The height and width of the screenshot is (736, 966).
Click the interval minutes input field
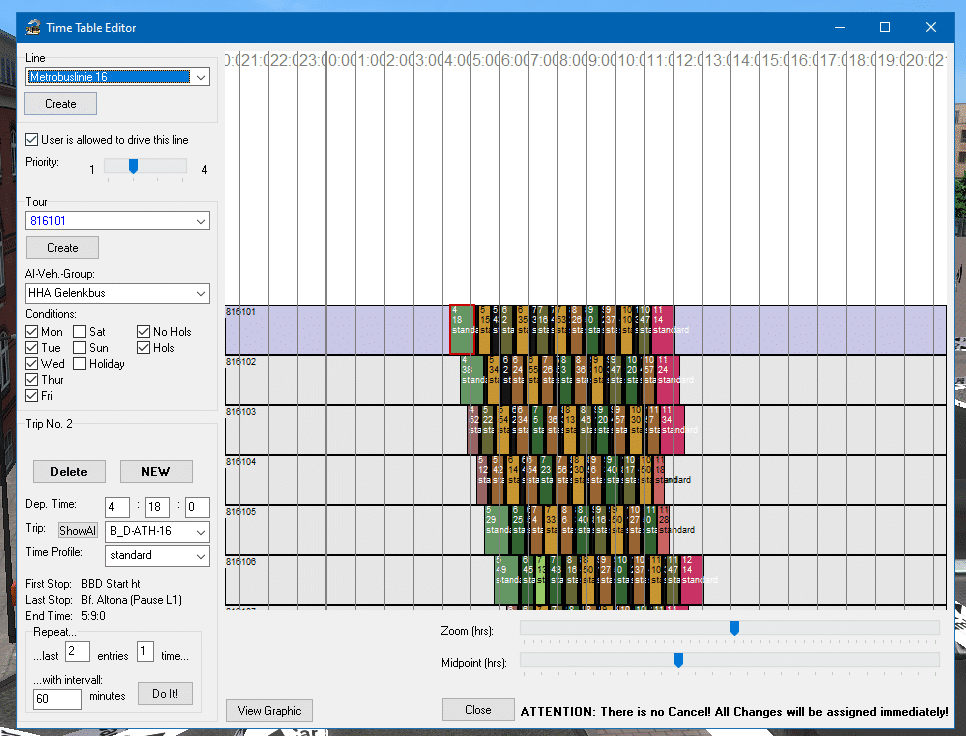coord(58,697)
